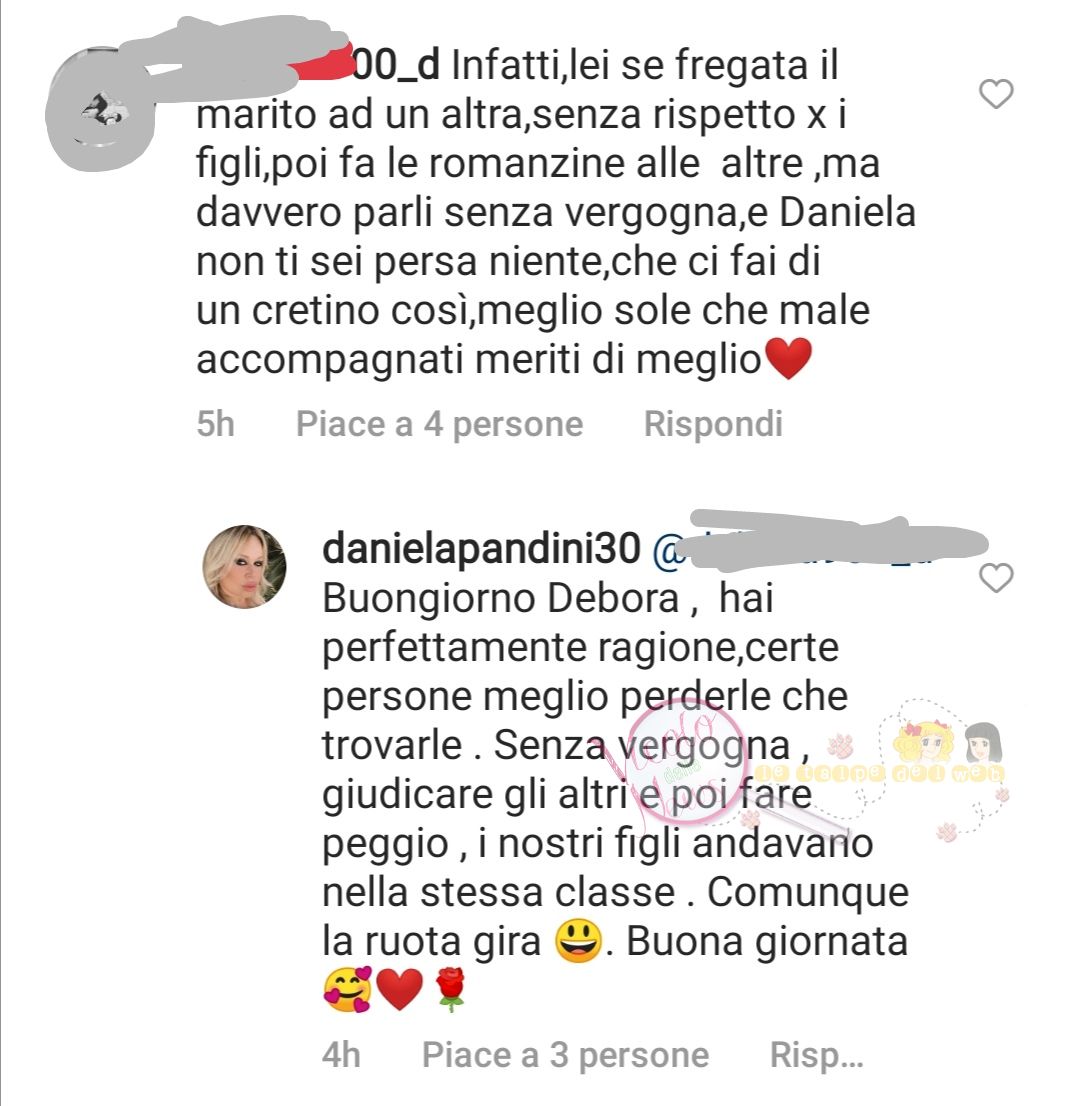Tap the red heart emoji after "meriti di meglio"

788,359
